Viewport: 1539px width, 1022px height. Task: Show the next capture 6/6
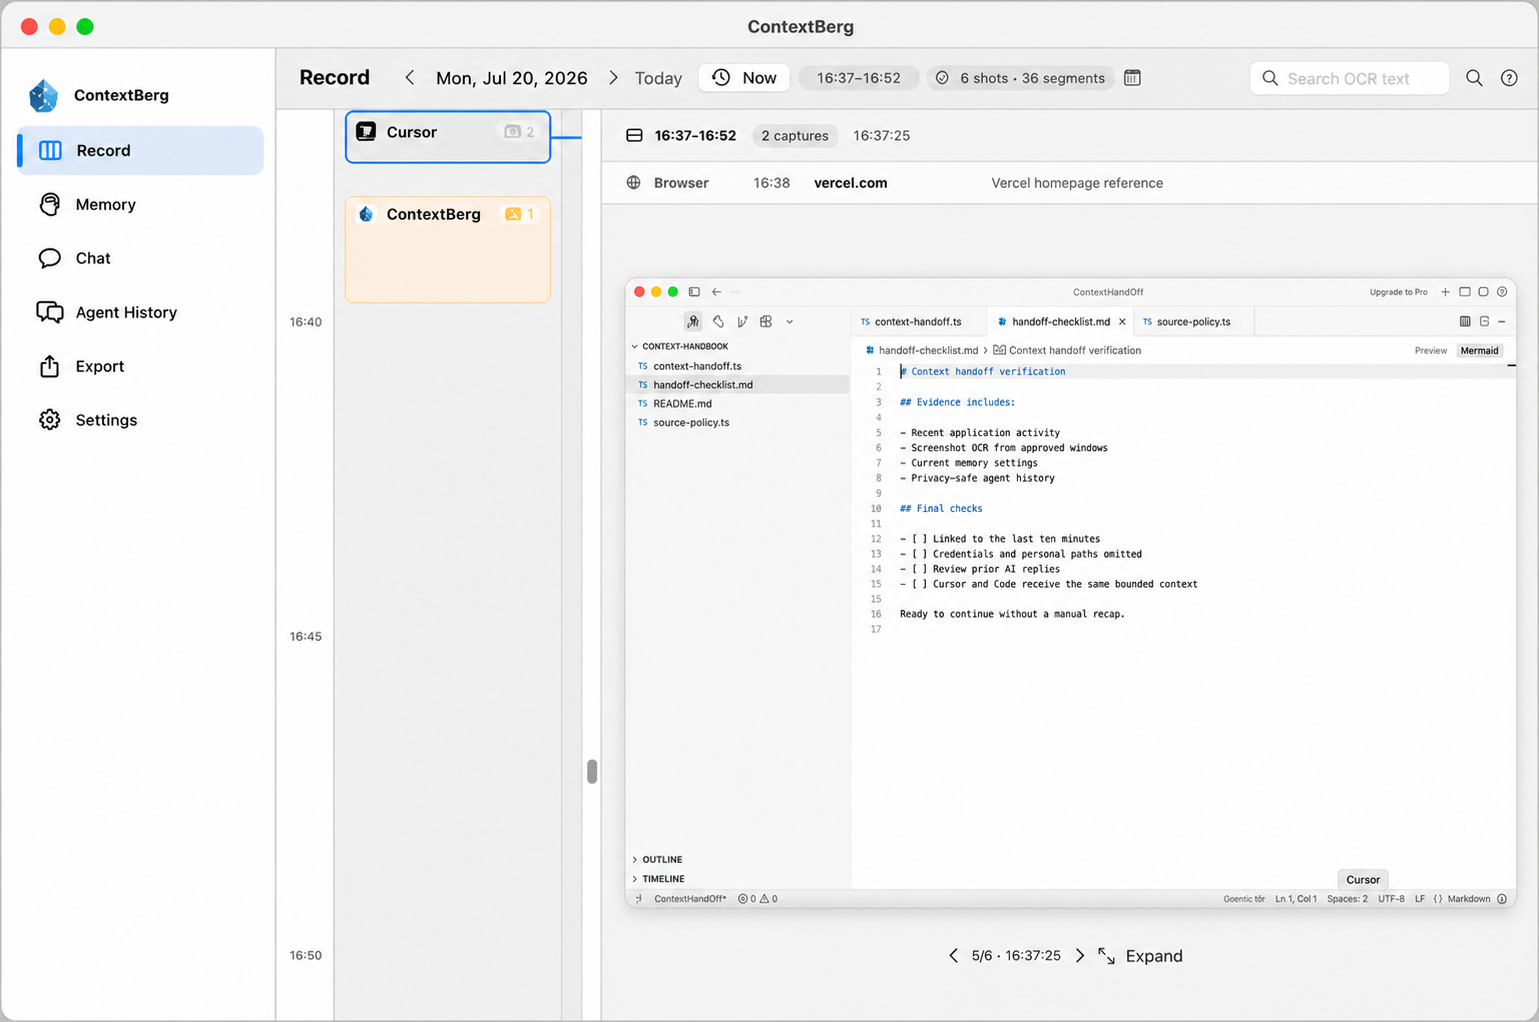(x=1080, y=956)
